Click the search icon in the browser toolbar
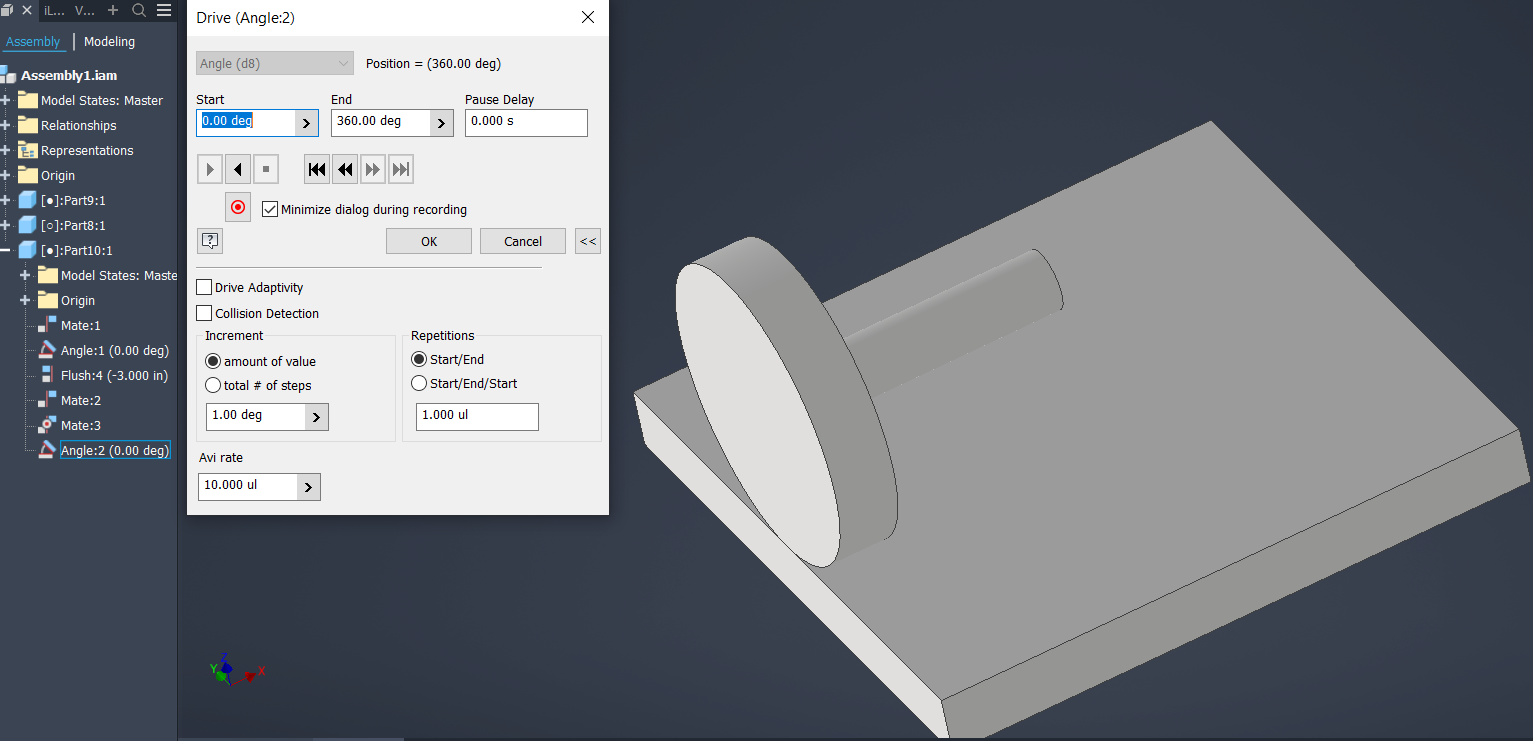The image size is (1533, 741). (138, 10)
